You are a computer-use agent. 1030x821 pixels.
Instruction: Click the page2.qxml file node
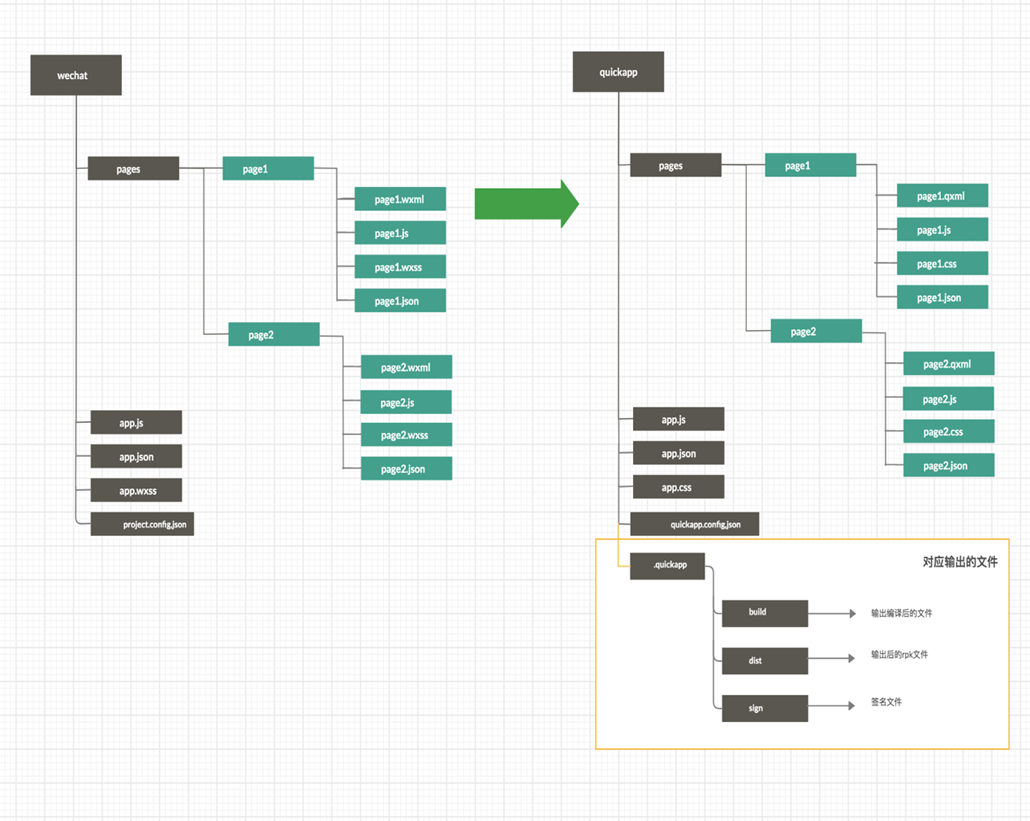point(948,364)
